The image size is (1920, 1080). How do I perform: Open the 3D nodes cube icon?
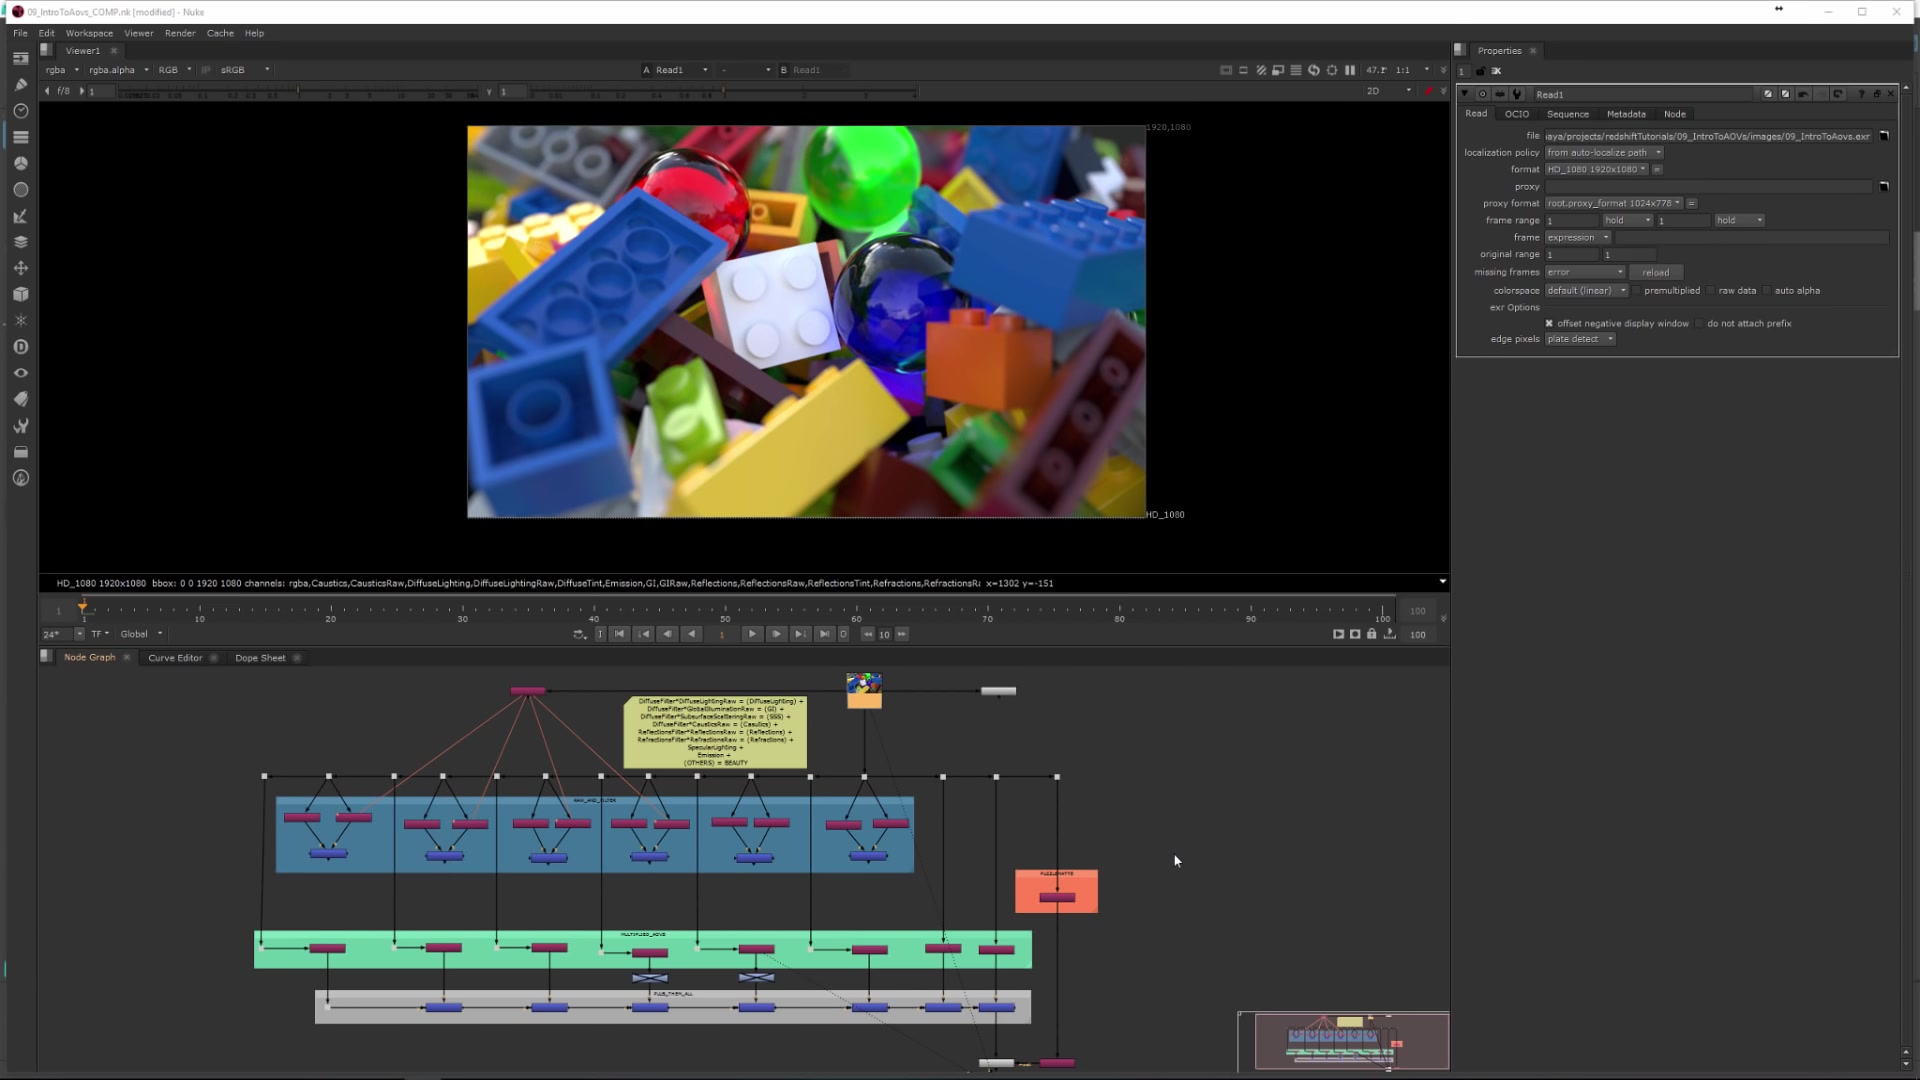point(20,295)
